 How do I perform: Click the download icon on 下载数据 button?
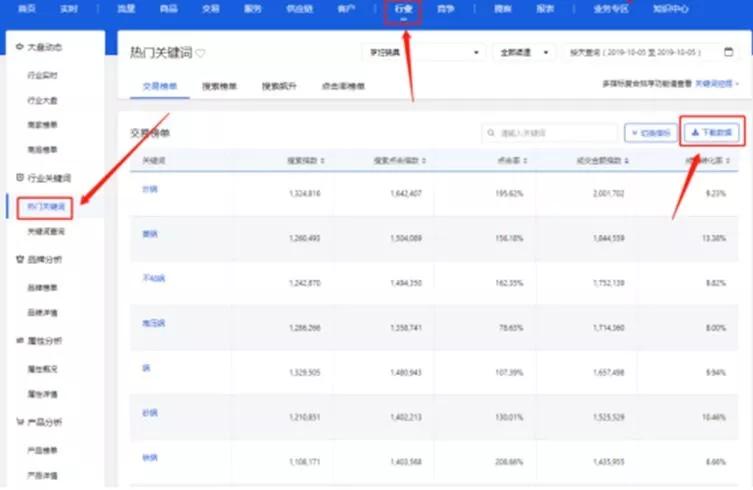(695, 132)
